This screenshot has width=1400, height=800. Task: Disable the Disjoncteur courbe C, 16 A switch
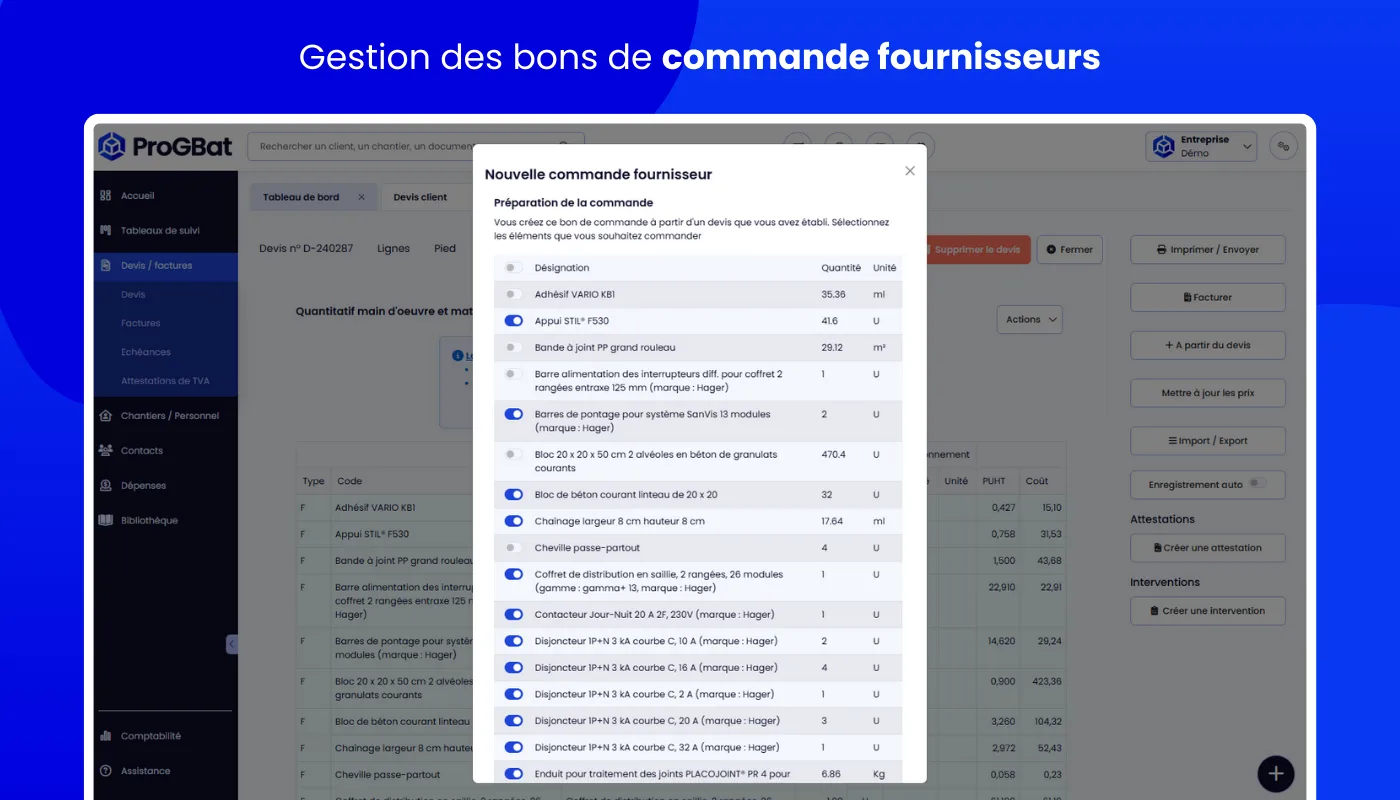(x=514, y=668)
